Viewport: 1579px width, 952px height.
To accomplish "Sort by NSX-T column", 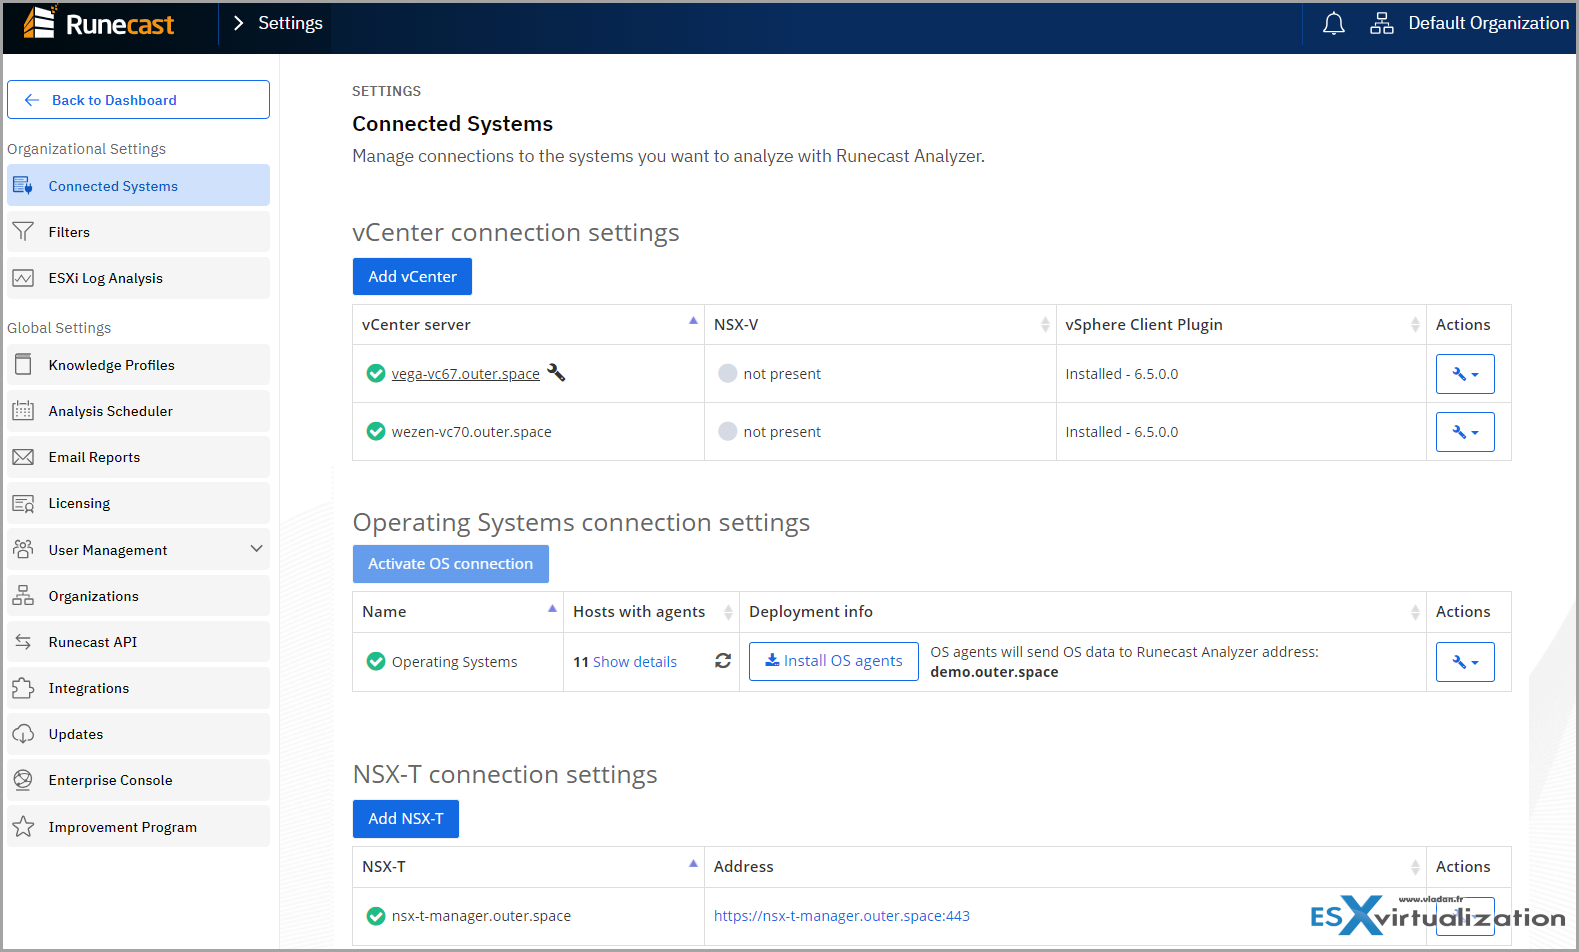I will [x=528, y=867].
